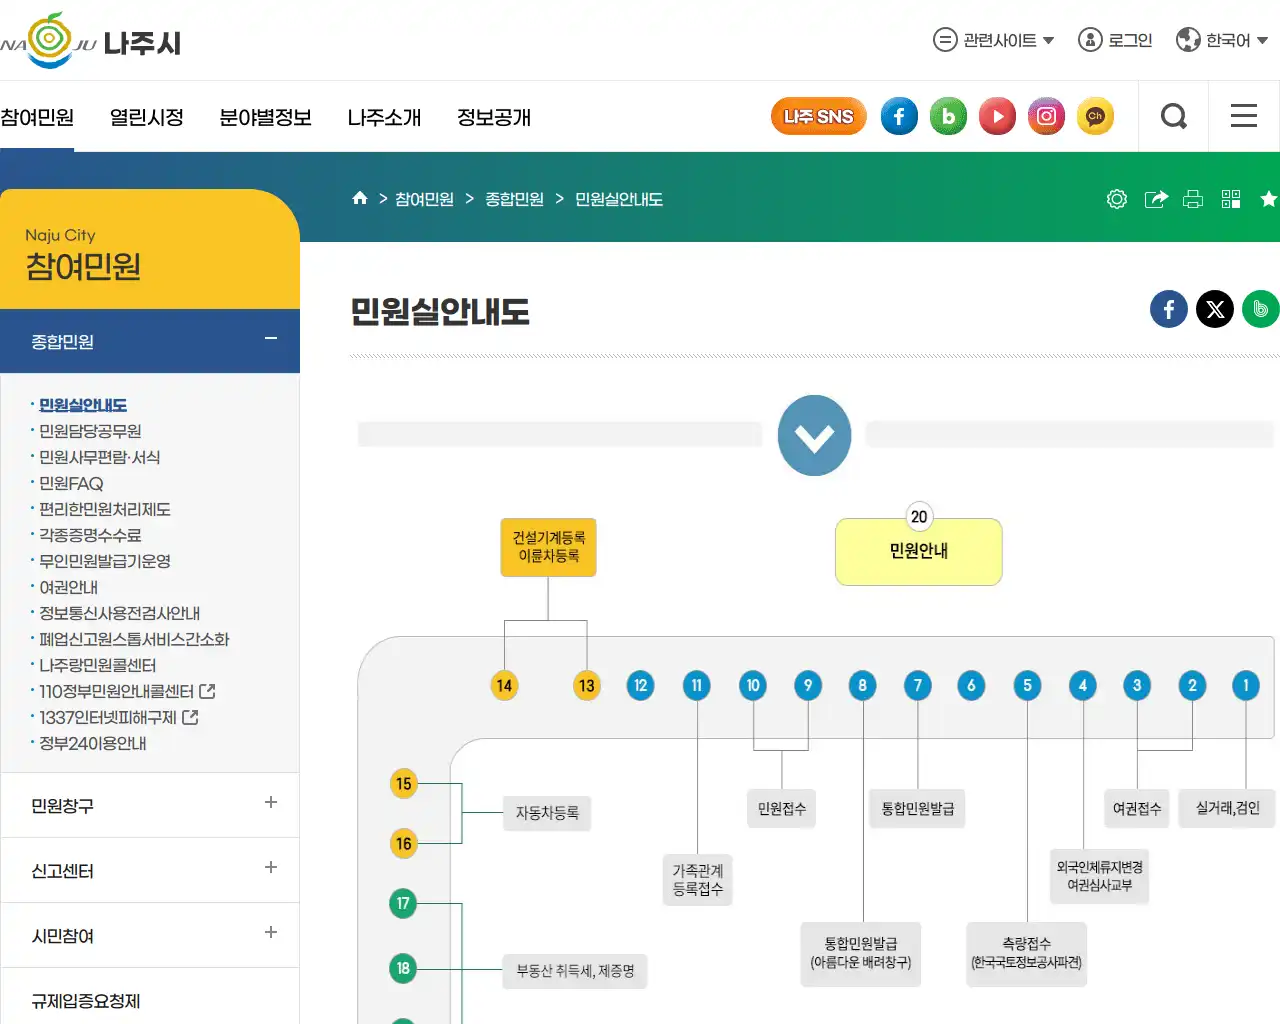This screenshot has width=1280, height=1024.
Task: Open 나주랑민원콜센터 sidebar link
Action: pos(97,665)
